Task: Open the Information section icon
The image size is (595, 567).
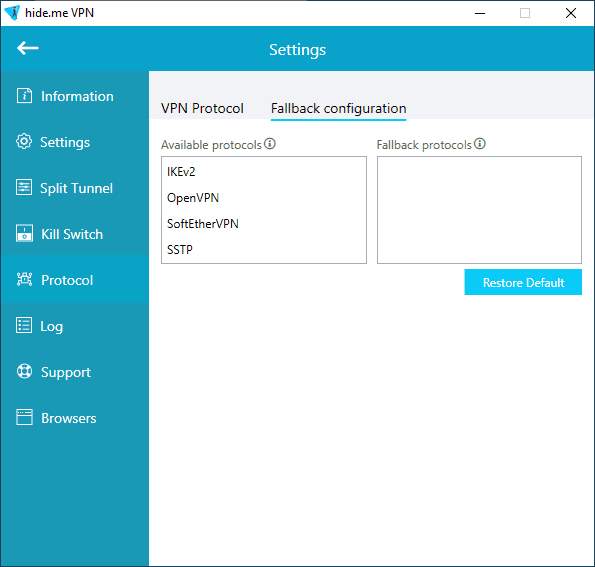Action: tap(24, 96)
